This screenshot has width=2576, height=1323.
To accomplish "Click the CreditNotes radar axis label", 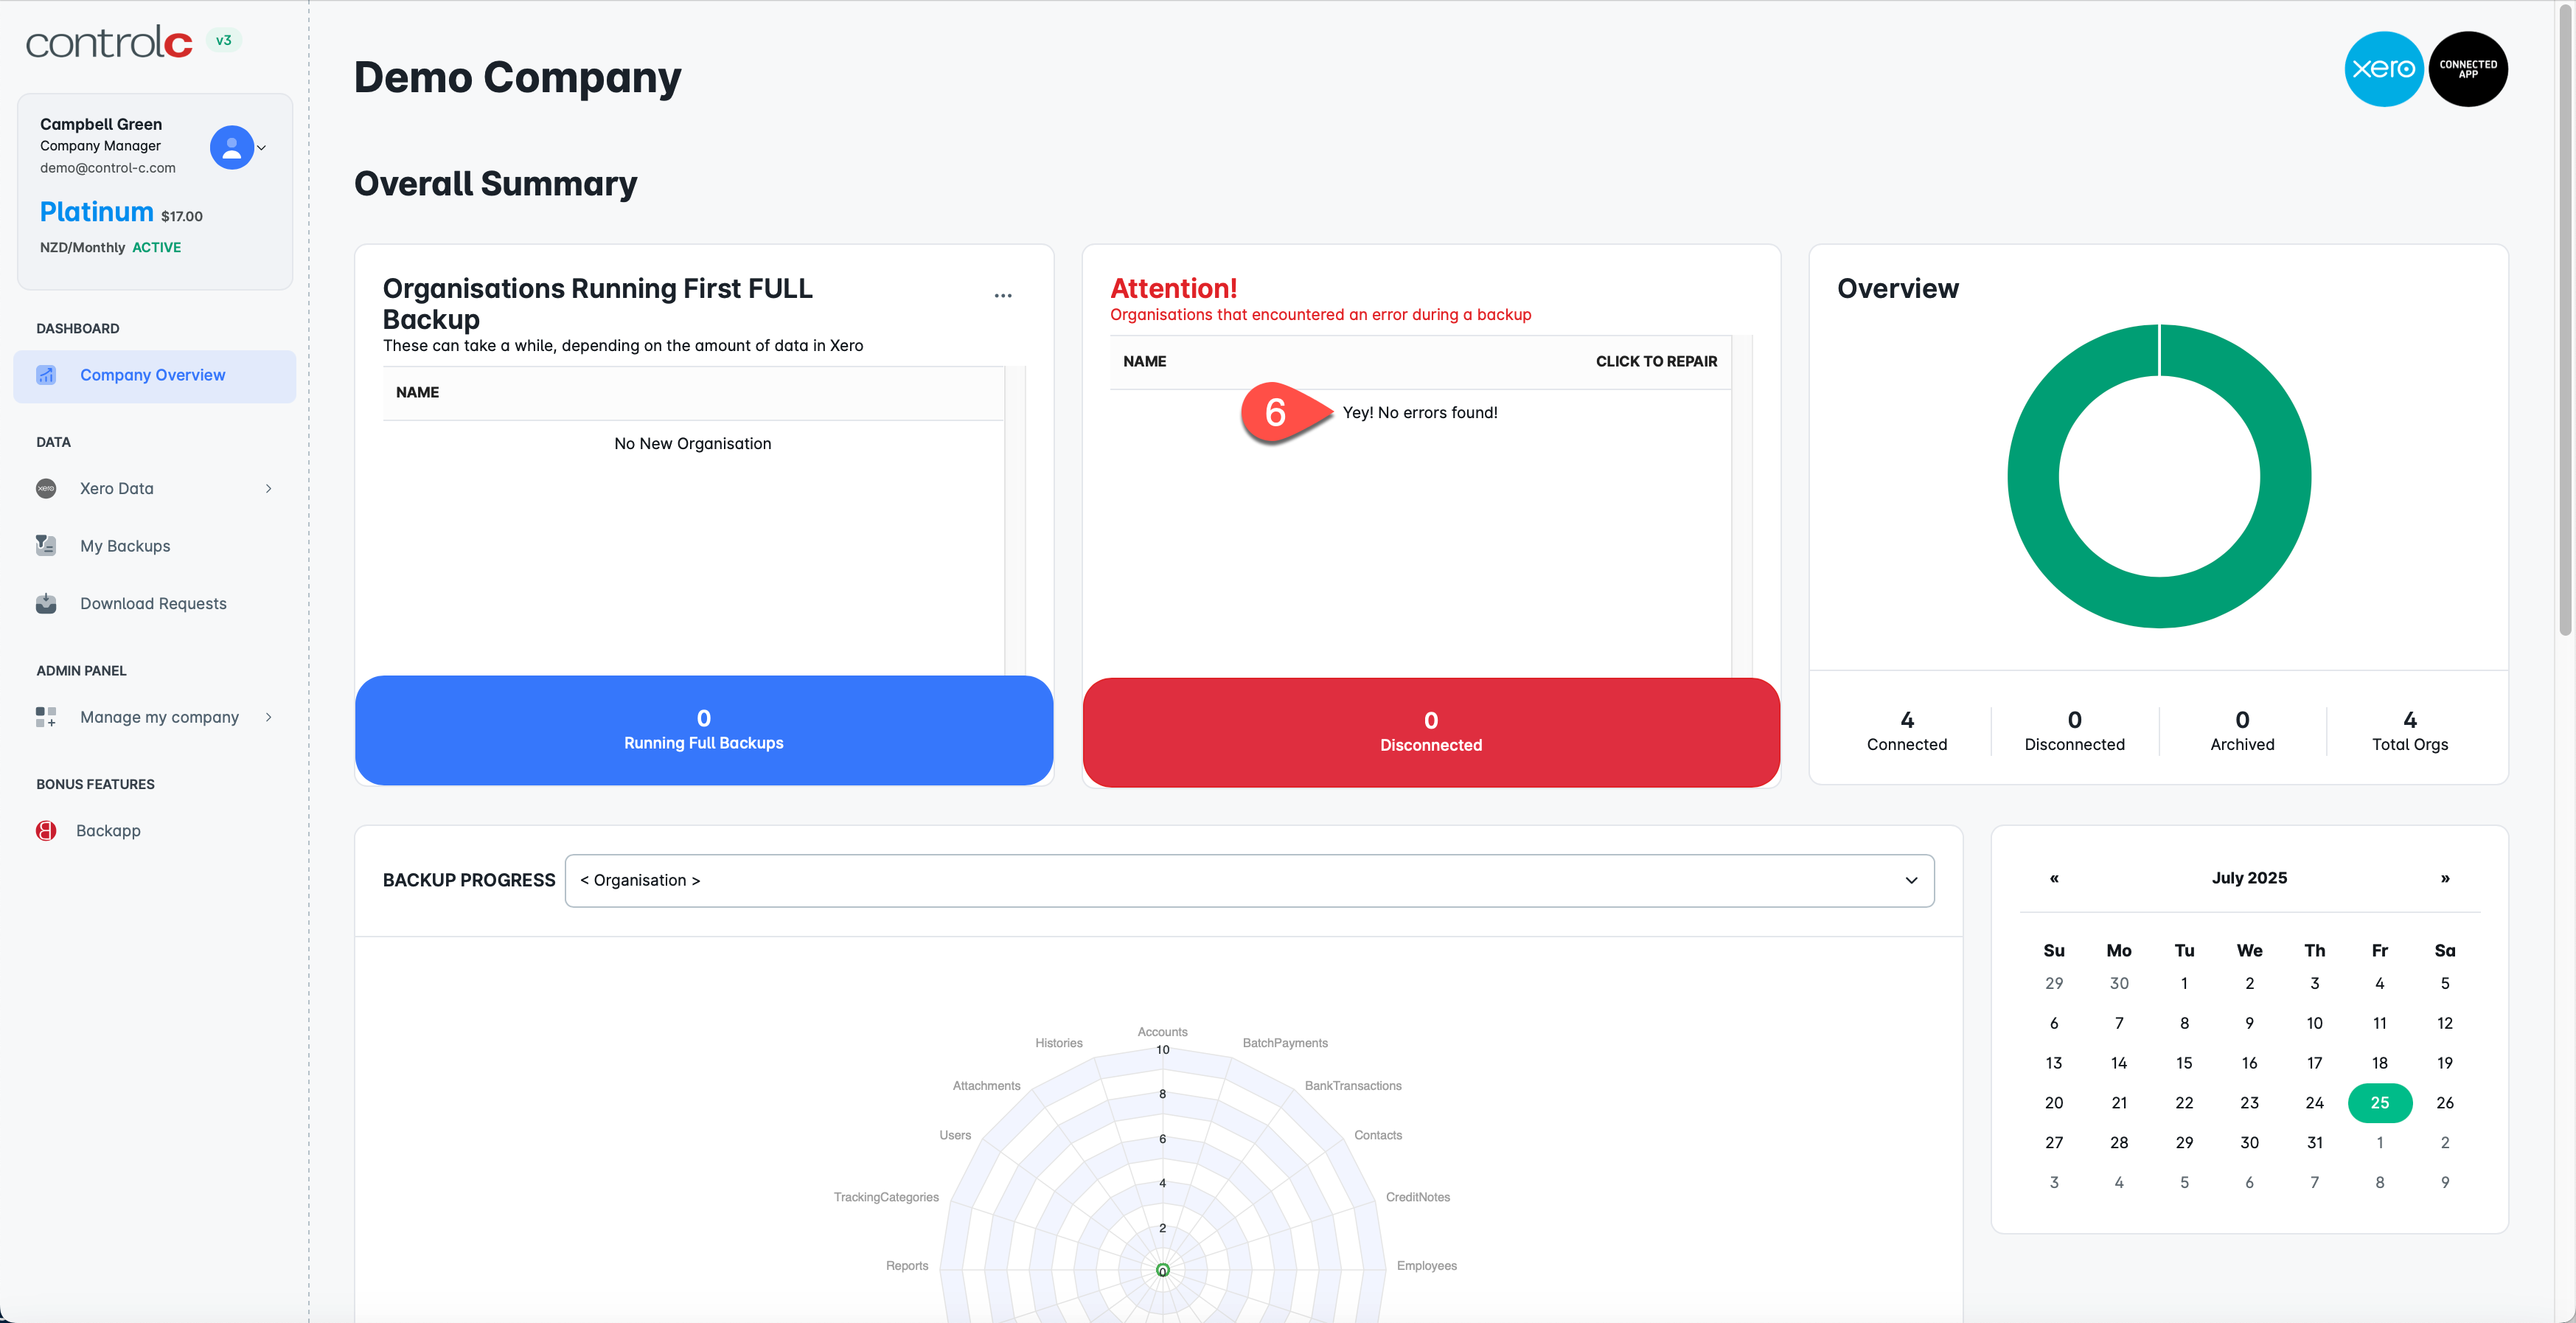I will pyautogui.click(x=1417, y=1197).
